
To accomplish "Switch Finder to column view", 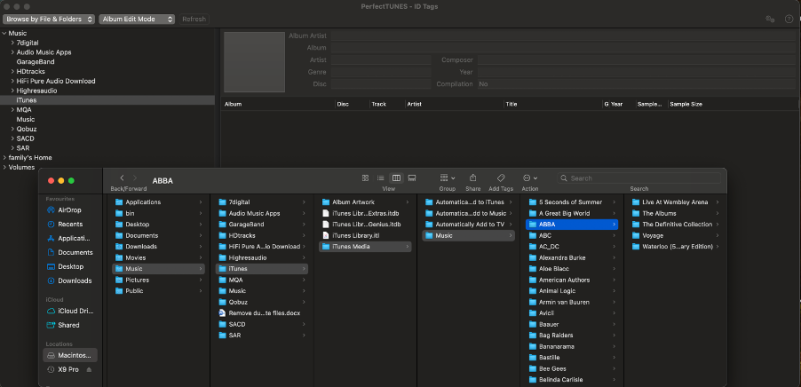I will click(x=396, y=178).
